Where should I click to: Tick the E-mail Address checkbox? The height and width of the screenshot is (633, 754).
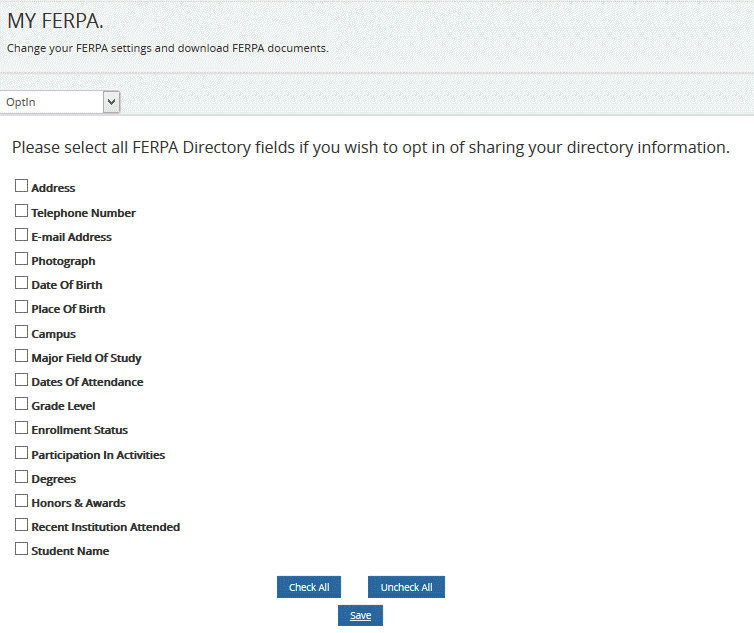[21, 235]
